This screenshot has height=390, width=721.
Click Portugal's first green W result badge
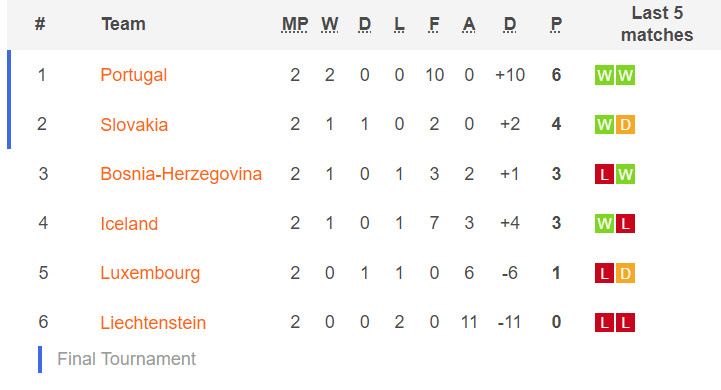604,75
